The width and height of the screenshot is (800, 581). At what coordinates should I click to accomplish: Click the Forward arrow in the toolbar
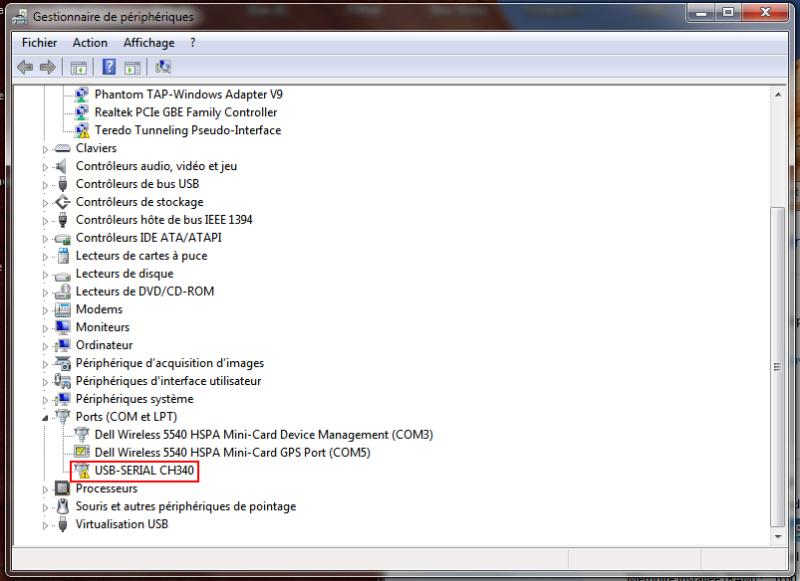click(x=46, y=67)
